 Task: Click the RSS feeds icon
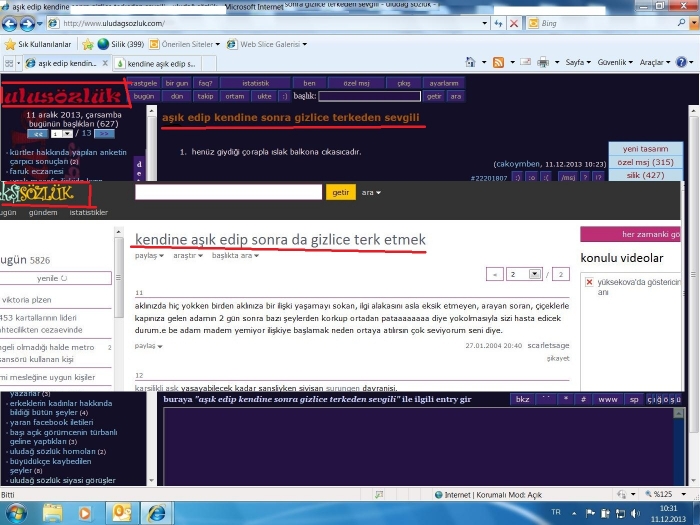pos(498,62)
